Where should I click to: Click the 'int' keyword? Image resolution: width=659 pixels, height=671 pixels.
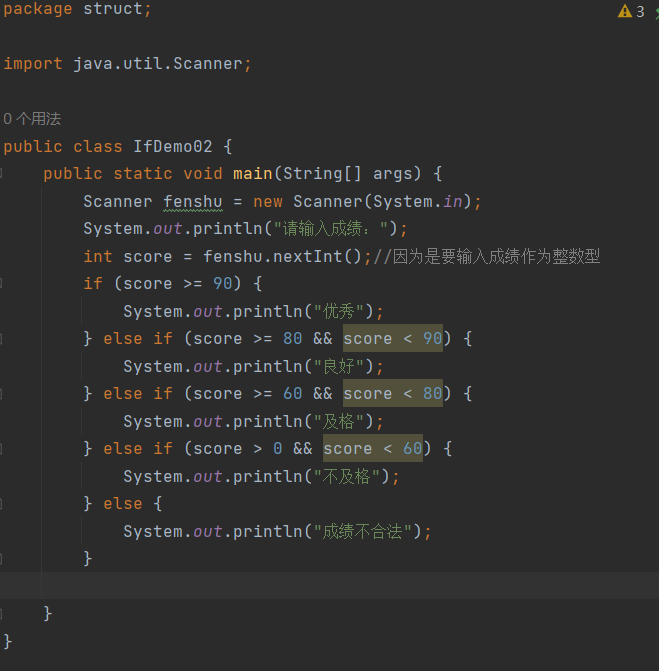coord(98,256)
